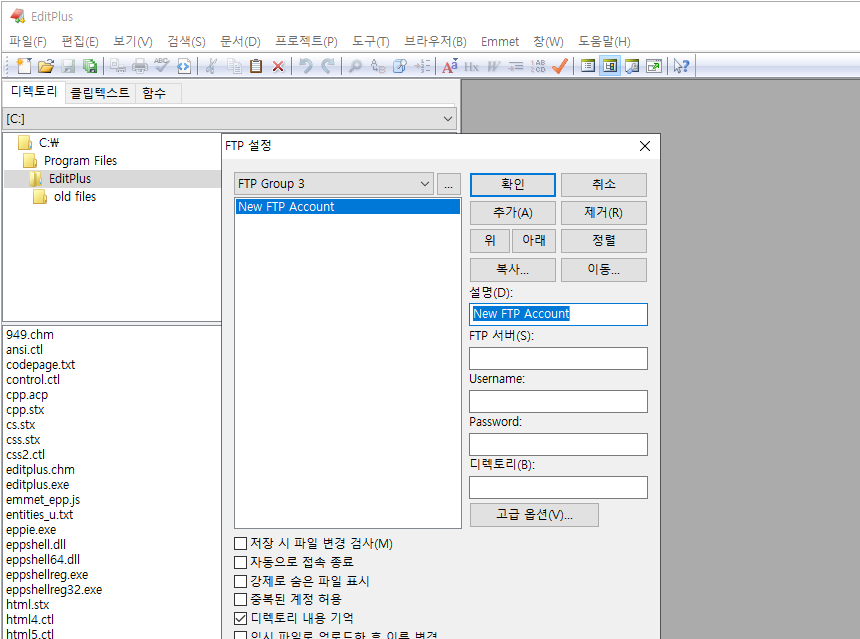This screenshot has height=639, width=860.
Task: Click the Find magnifier icon
Action: 355,66
